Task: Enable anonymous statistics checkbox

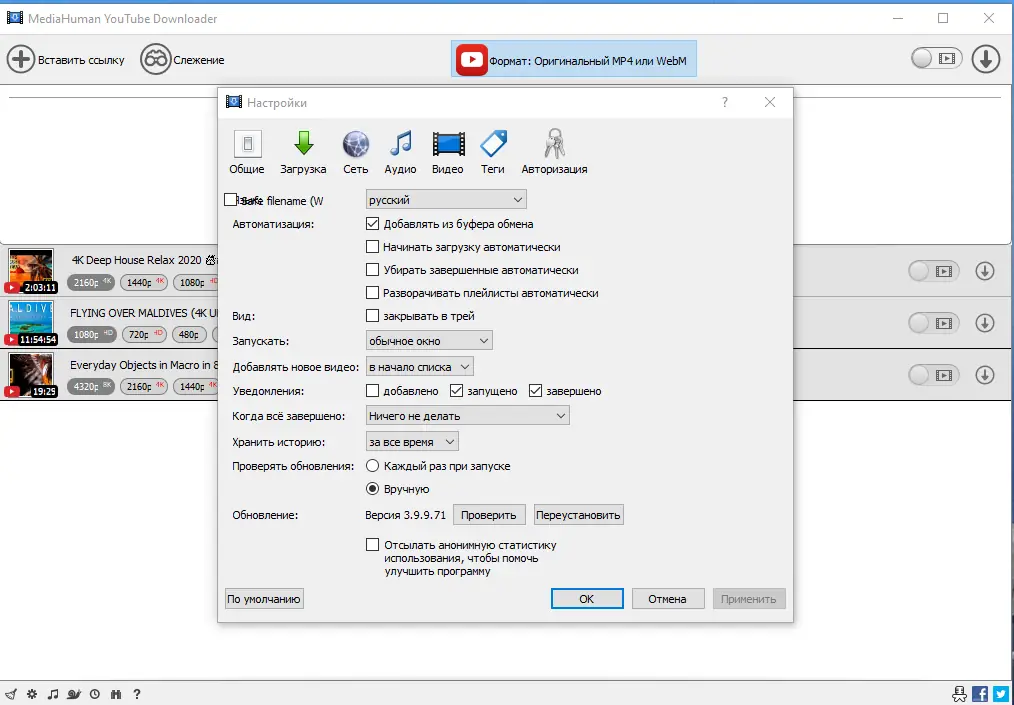Action: point(372,545)
